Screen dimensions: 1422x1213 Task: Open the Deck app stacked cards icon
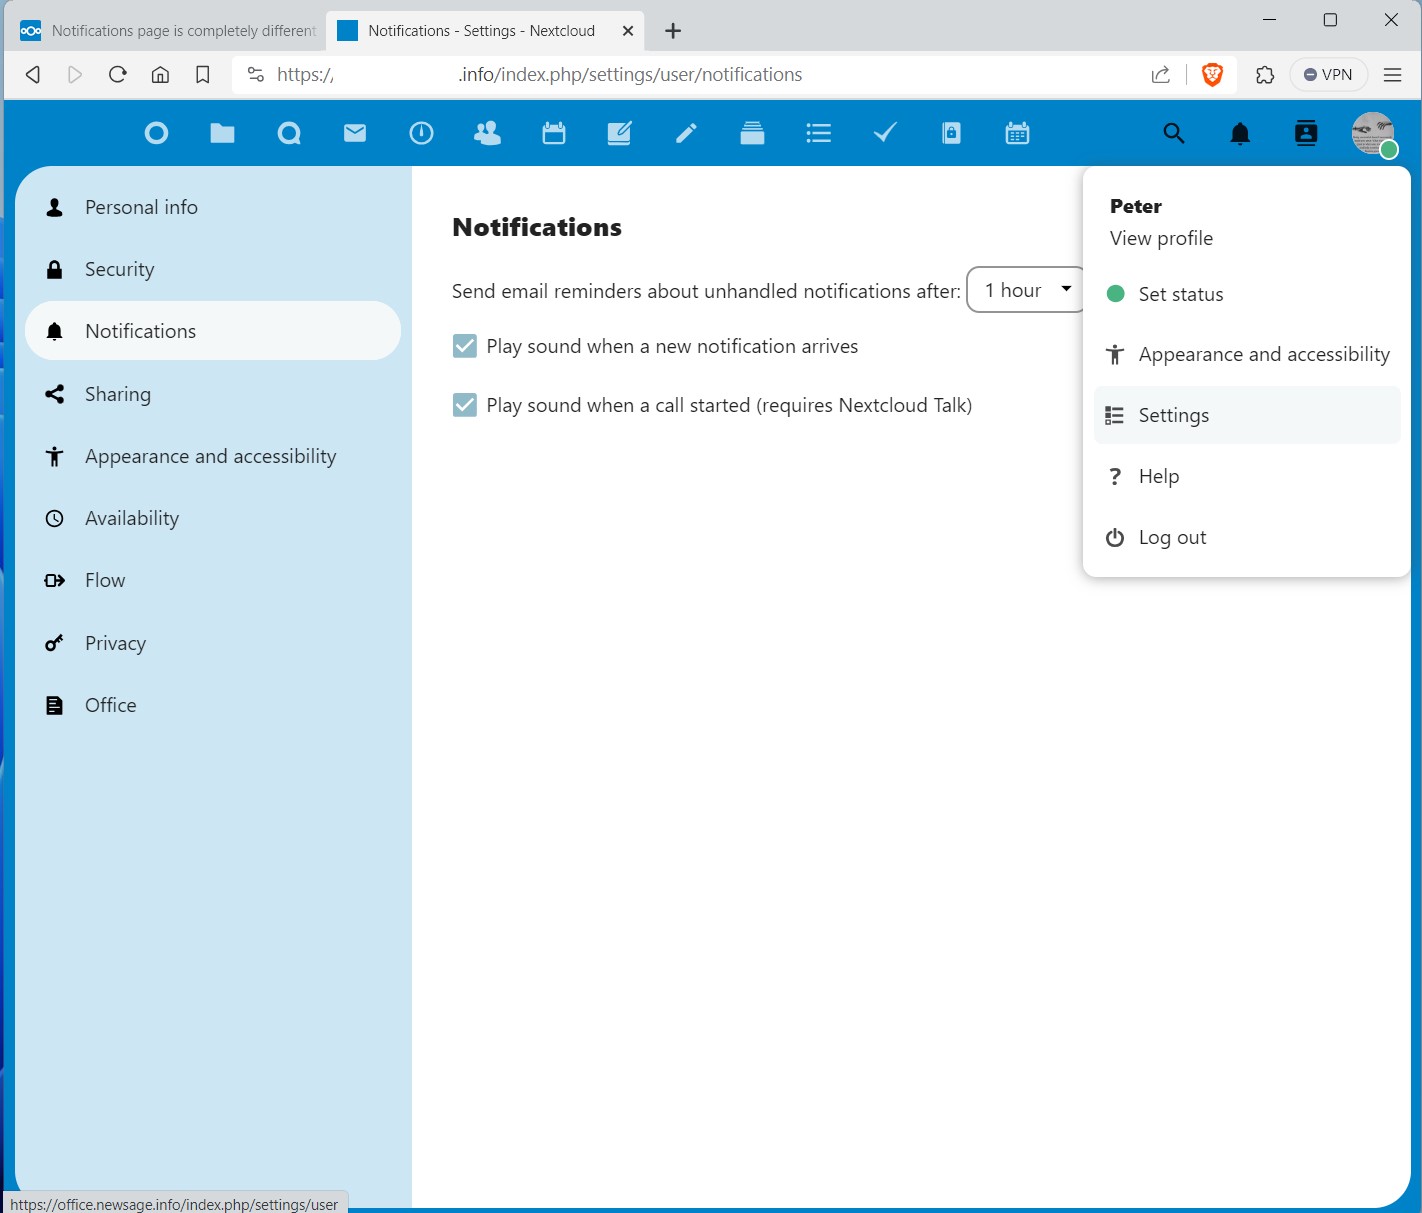coord(752,133)
